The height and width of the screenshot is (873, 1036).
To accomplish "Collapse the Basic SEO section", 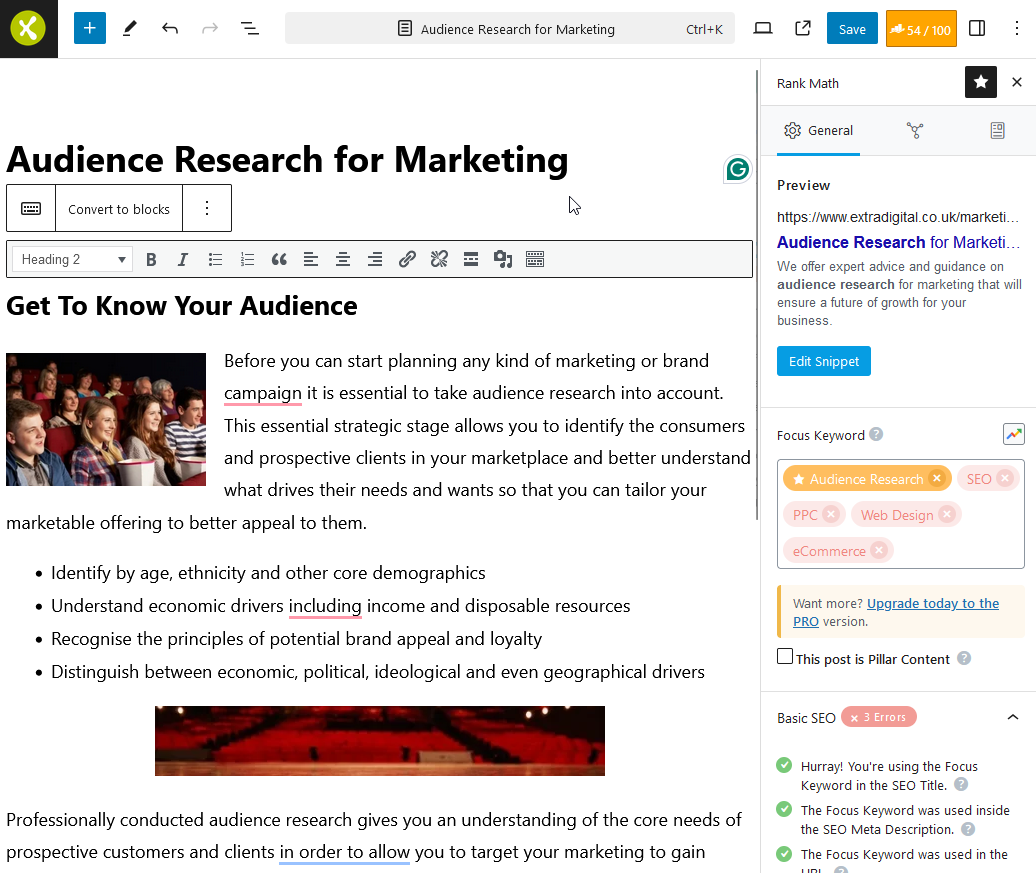I will click(1013, 717).
